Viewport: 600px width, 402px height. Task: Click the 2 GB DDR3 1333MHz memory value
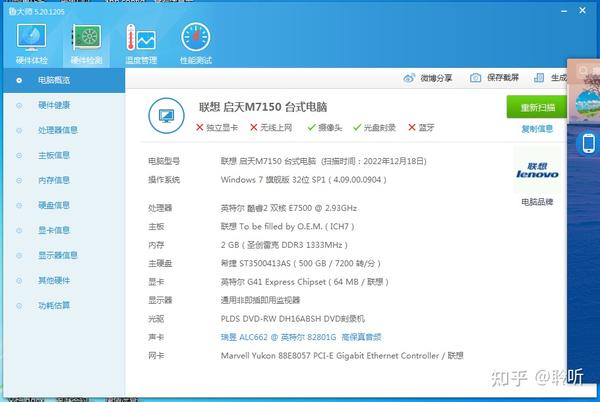pyautogui.click(x=284, y=245)
